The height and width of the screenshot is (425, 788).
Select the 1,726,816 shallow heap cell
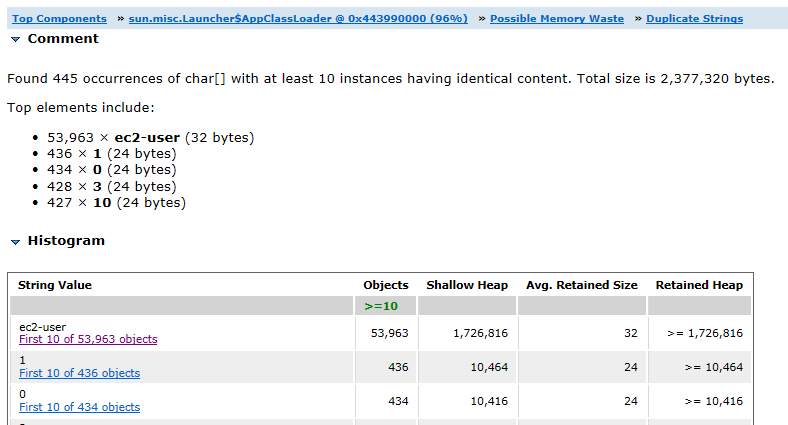467,333
